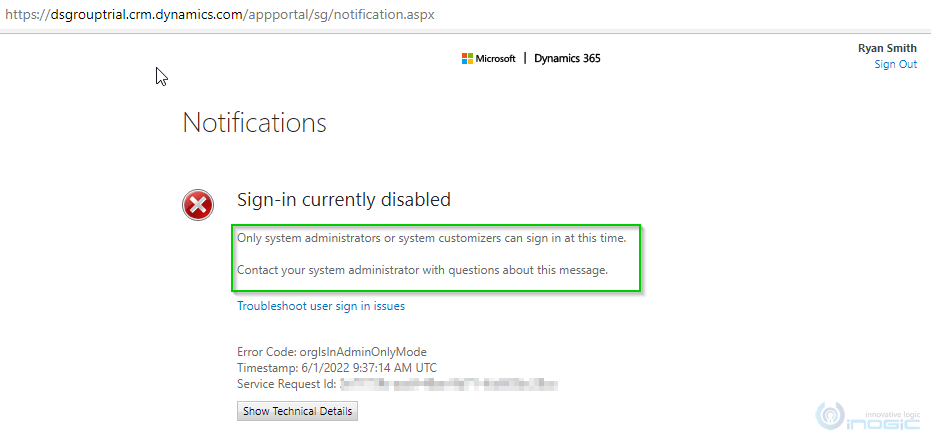This screenshot has width=931, height=444.
Task: Click Show Technical Details button
Action: click(x=297, y=411)
